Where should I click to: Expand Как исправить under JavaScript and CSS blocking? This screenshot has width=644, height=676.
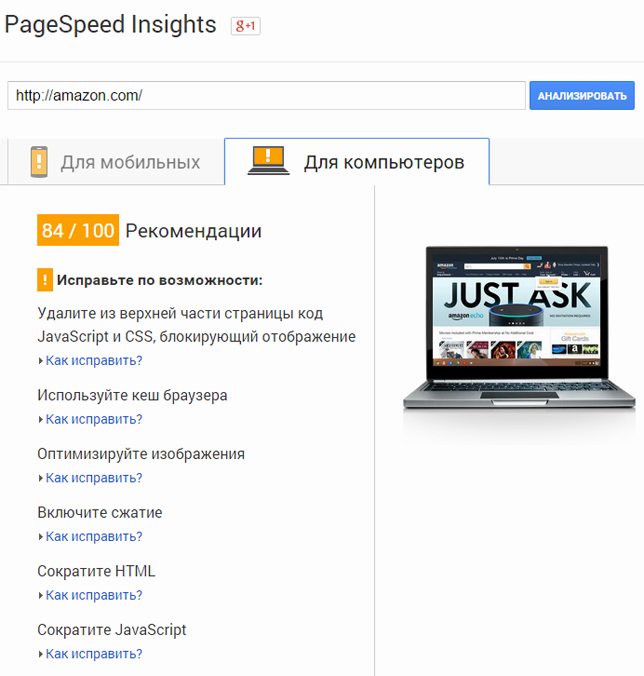click(94, 360)
